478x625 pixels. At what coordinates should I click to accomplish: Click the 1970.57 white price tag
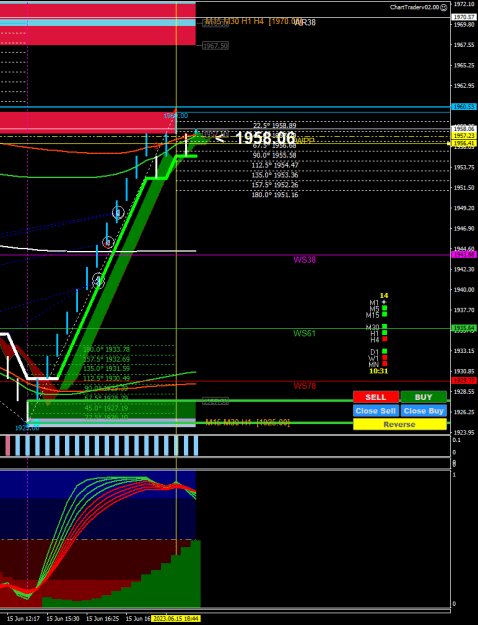(x=464, y=17)
